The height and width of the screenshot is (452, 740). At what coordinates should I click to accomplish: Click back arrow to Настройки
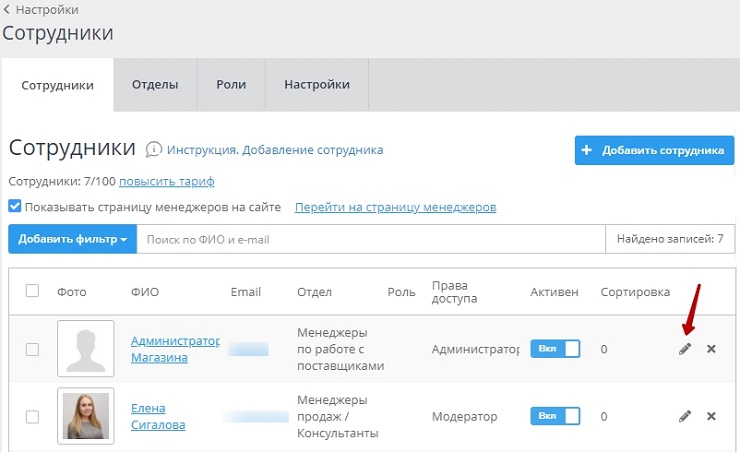[x=8, y=10]
